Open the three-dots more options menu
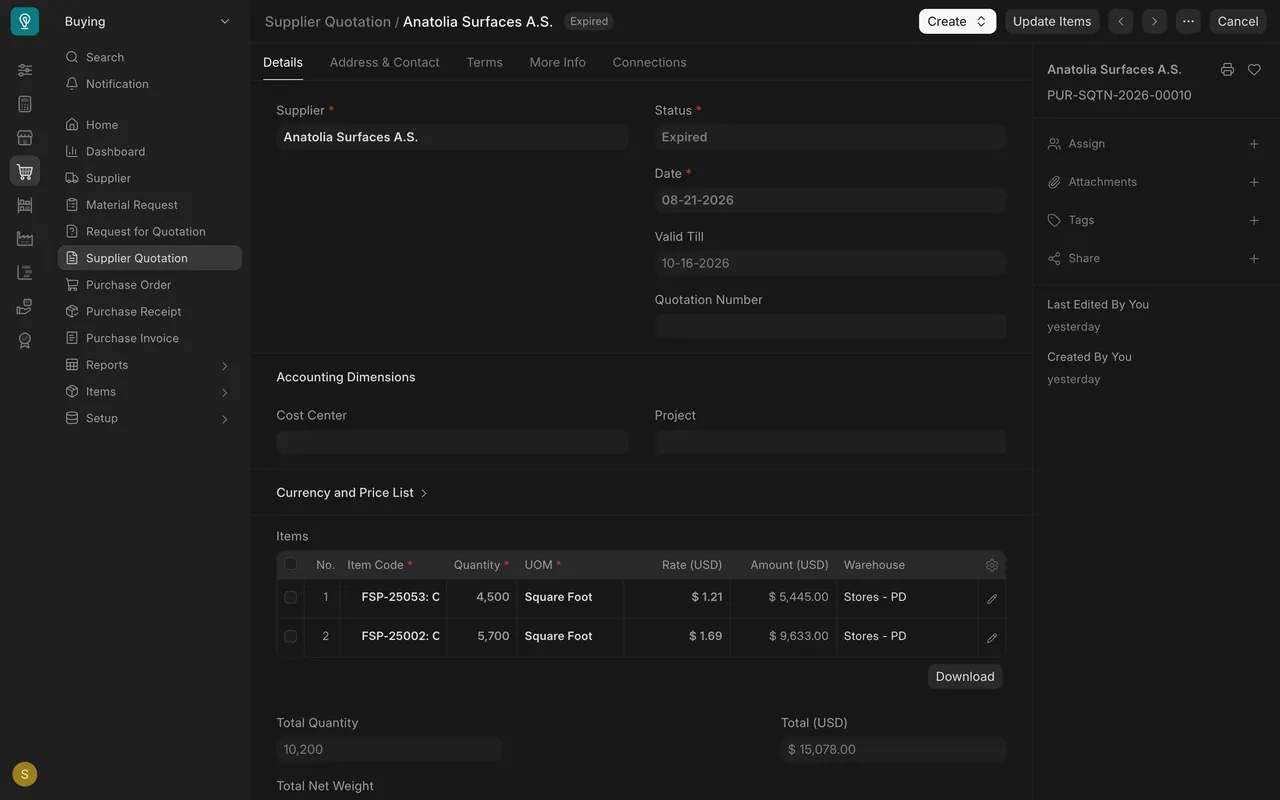The image size is (1280, 800). tap(1188, 21)
